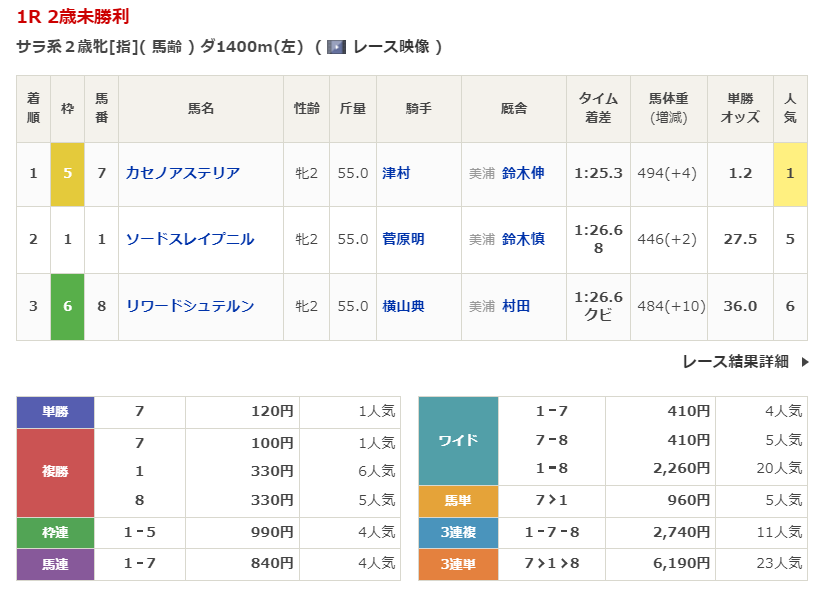Click the 3連単 bet type label
The width and height of the screenshot is (823, 591).
(458, 564)
